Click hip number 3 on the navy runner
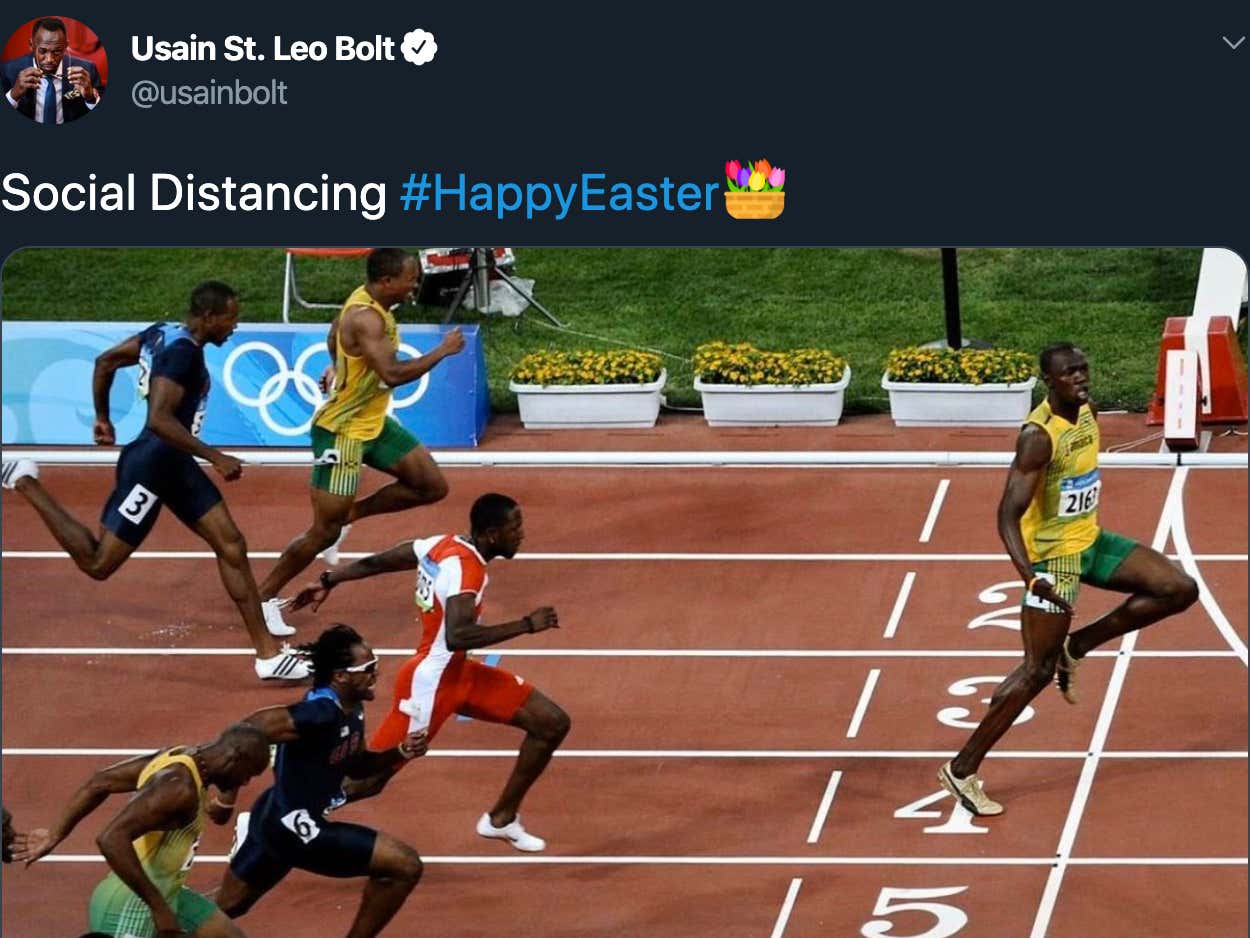 coord(137,503)
